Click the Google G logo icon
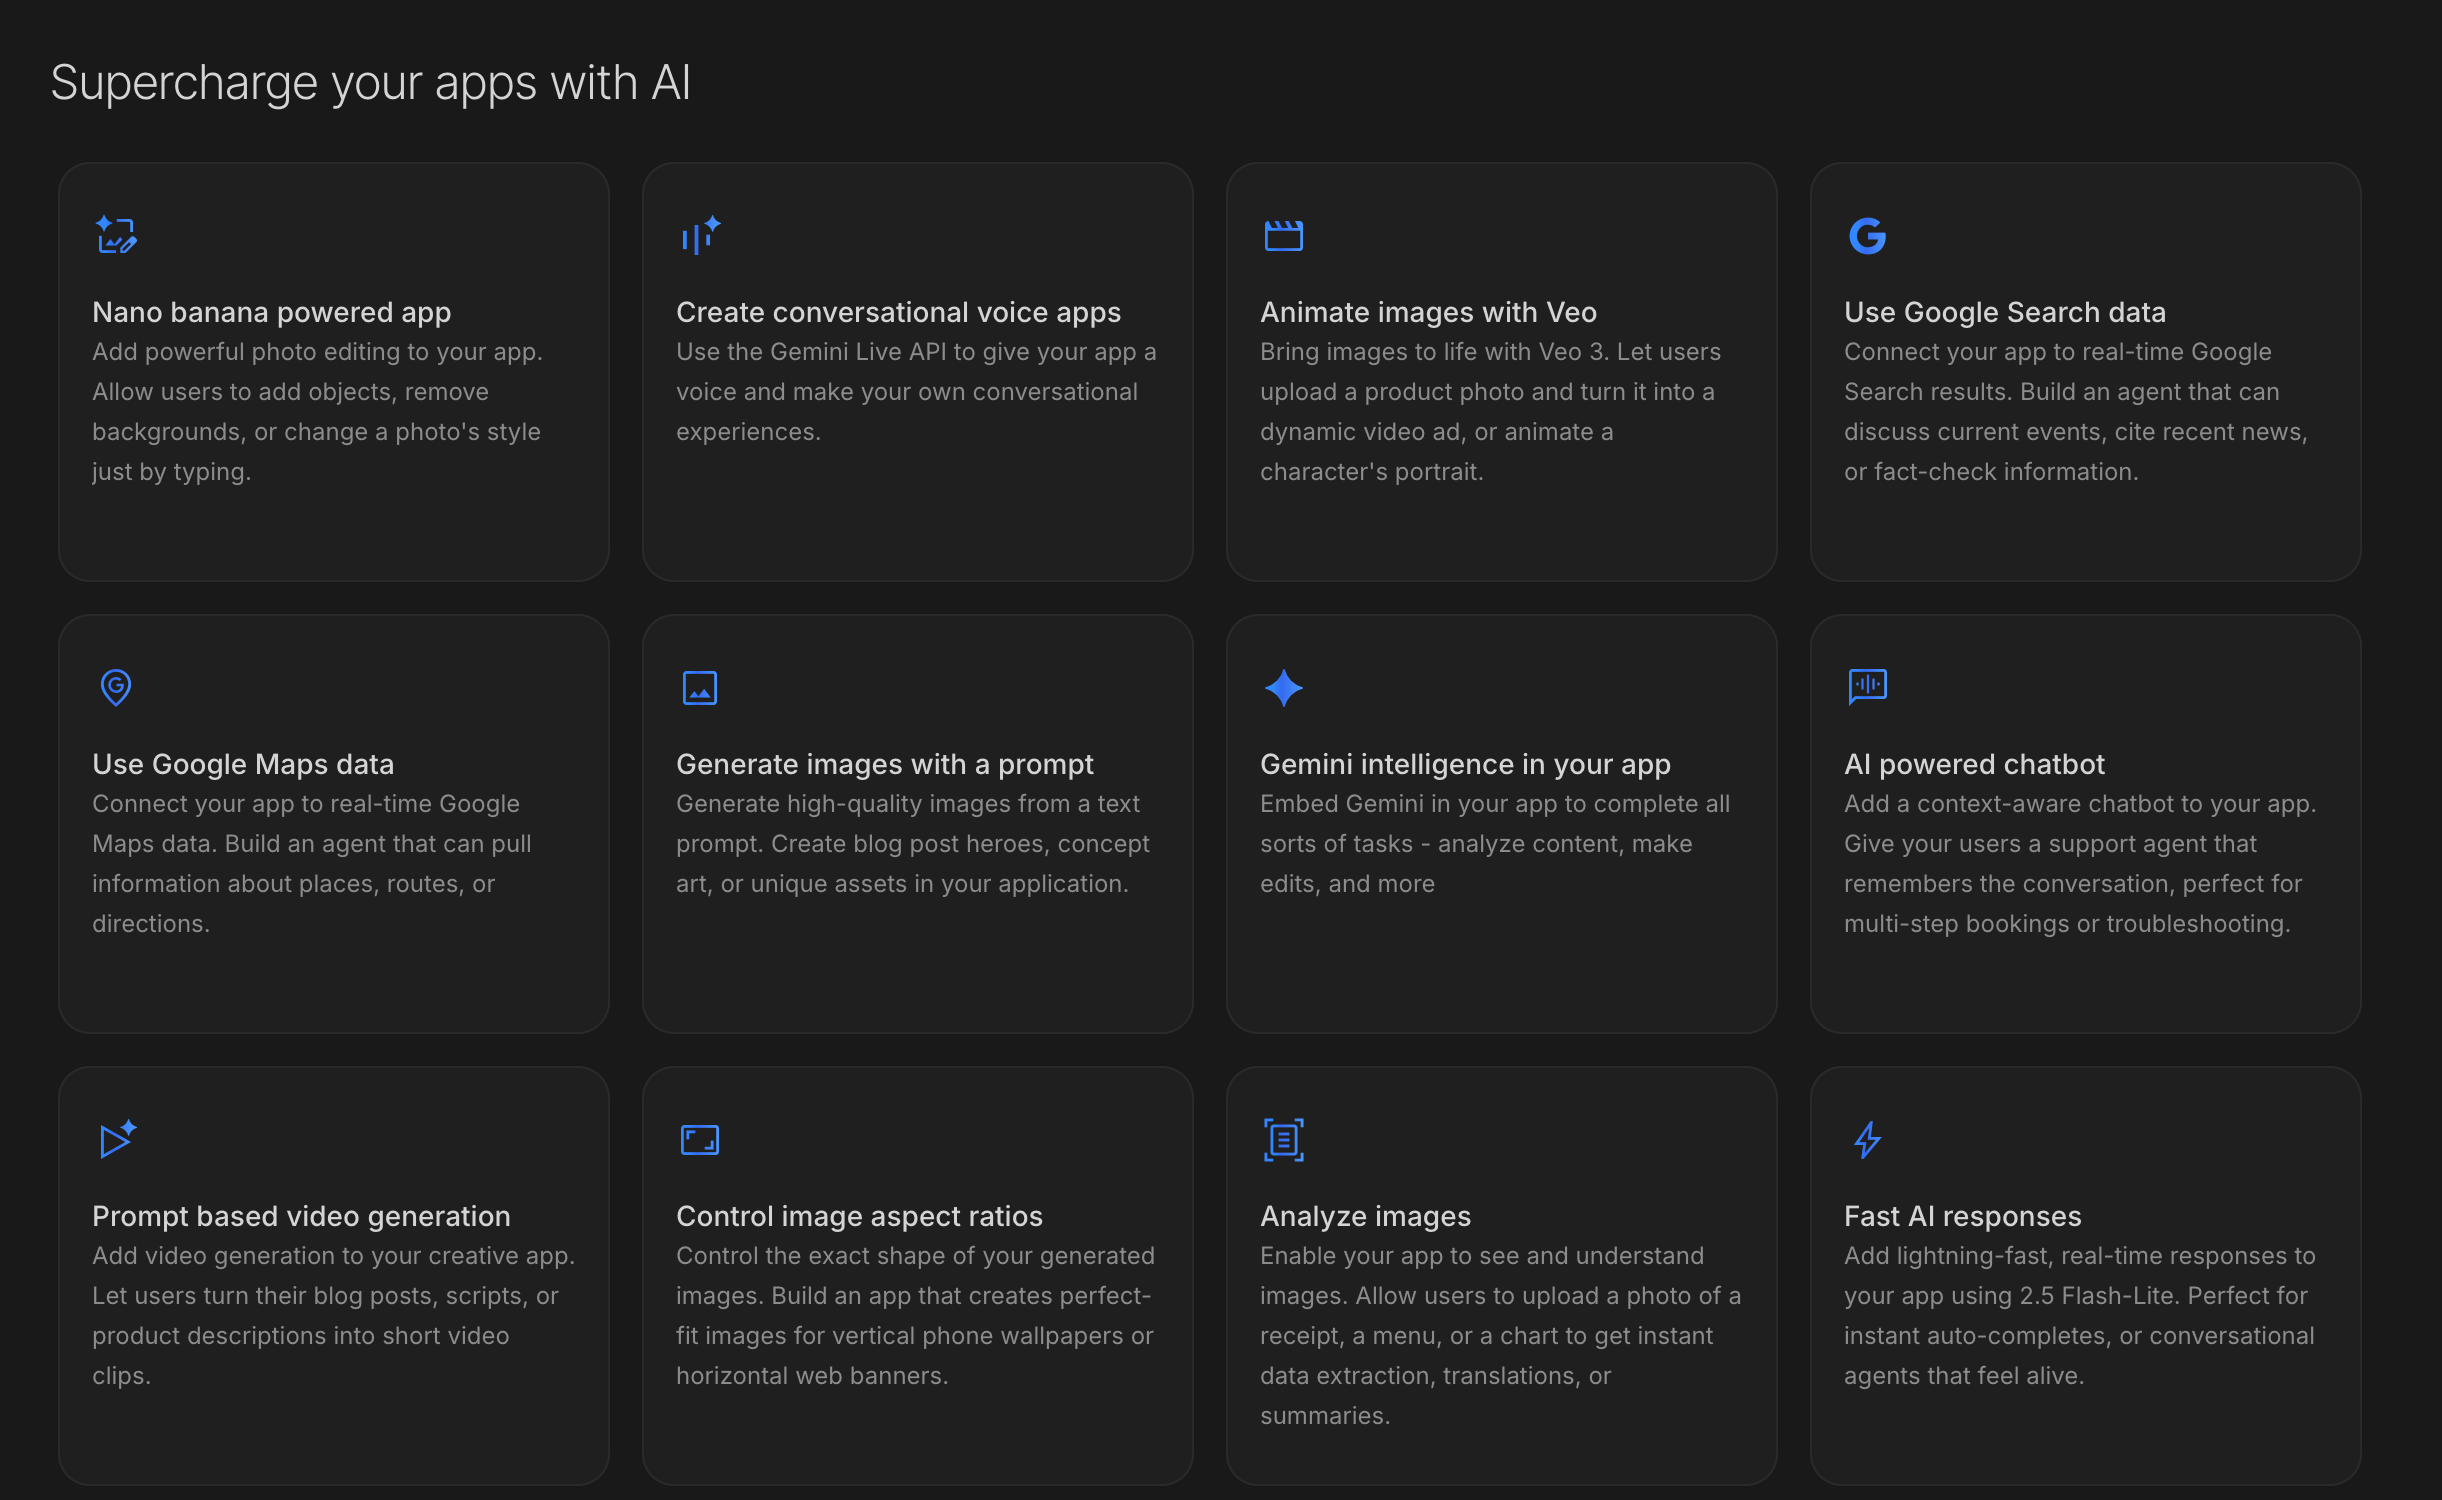2442x1500 pixels. pyautogui.click(x=1867, y=236)
